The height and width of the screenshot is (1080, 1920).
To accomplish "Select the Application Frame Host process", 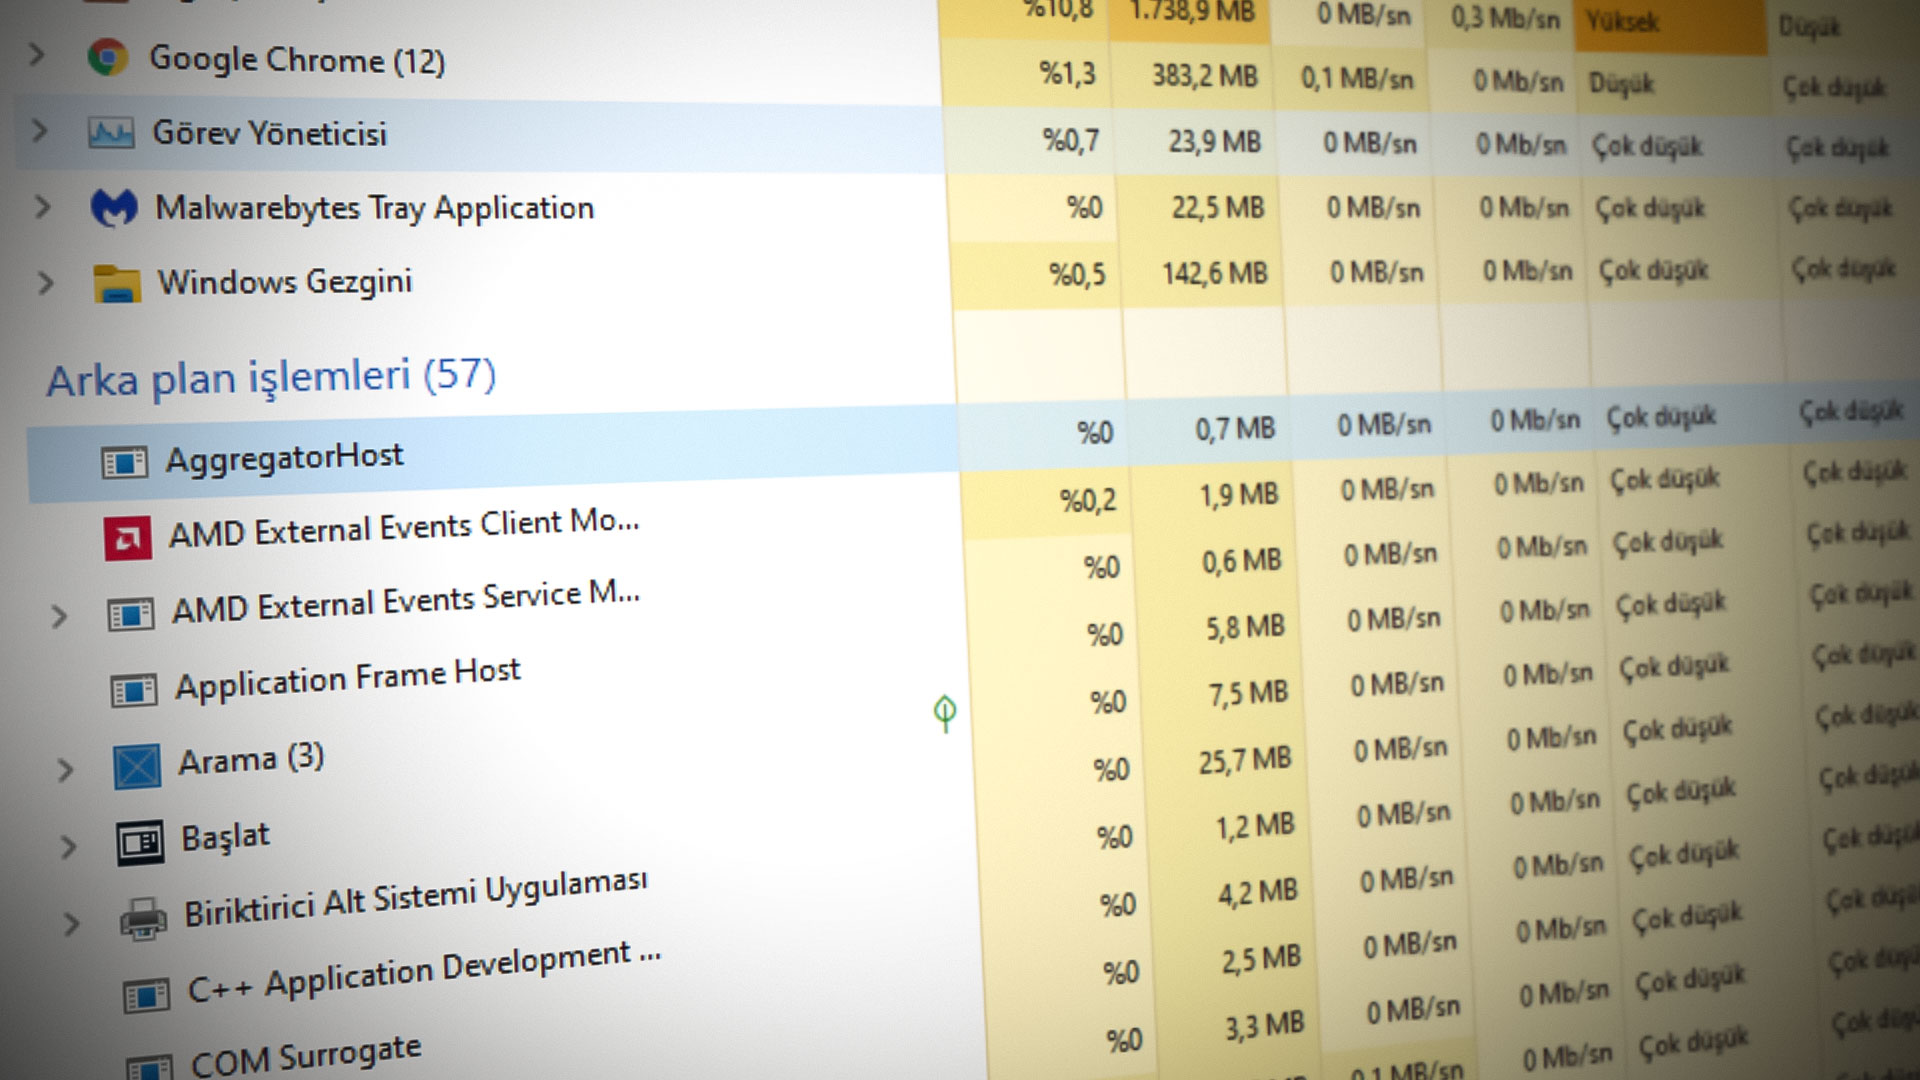I will 347,680.
